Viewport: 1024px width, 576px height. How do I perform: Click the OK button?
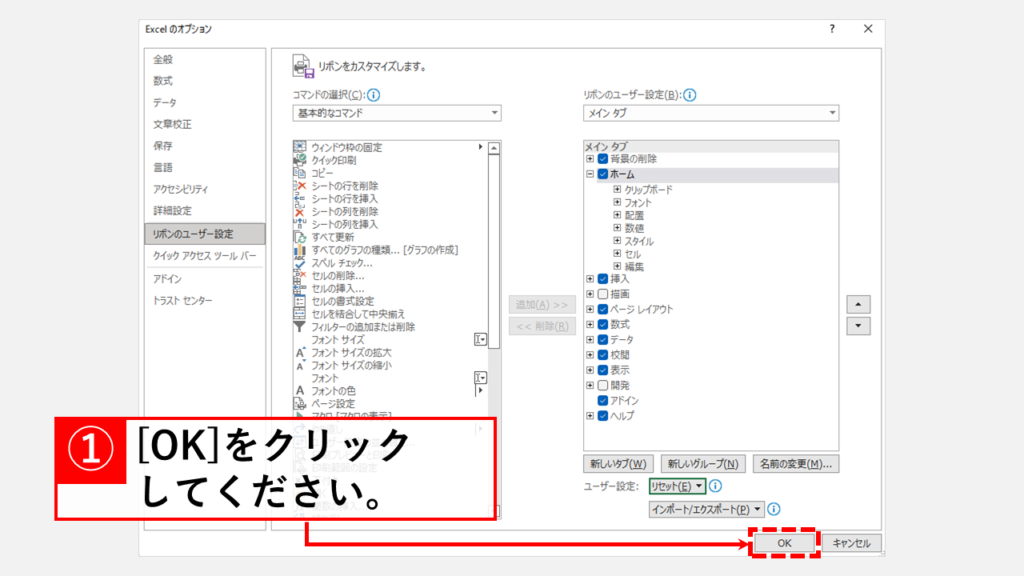point(784,543)
